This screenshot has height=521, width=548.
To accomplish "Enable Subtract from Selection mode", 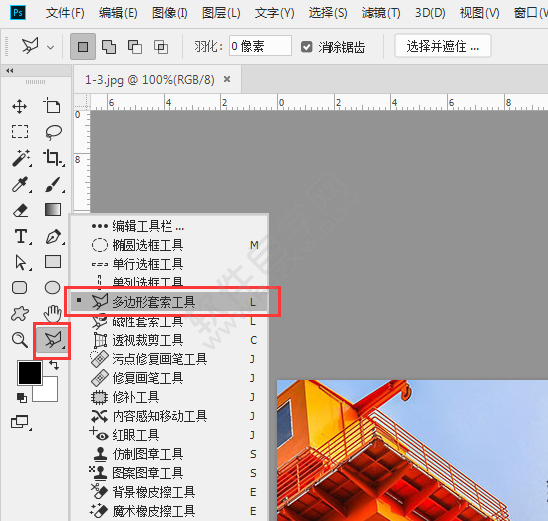I will [x=135, y=46].
